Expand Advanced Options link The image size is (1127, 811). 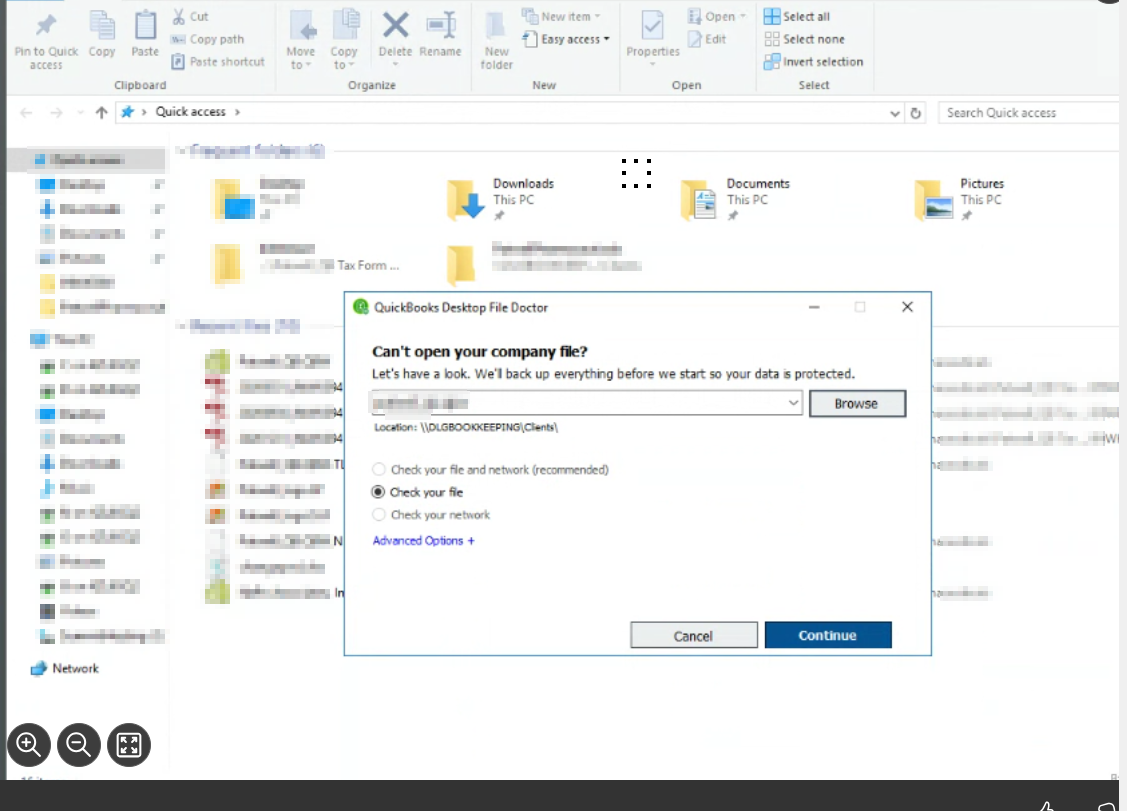click(x=423, y=541)
